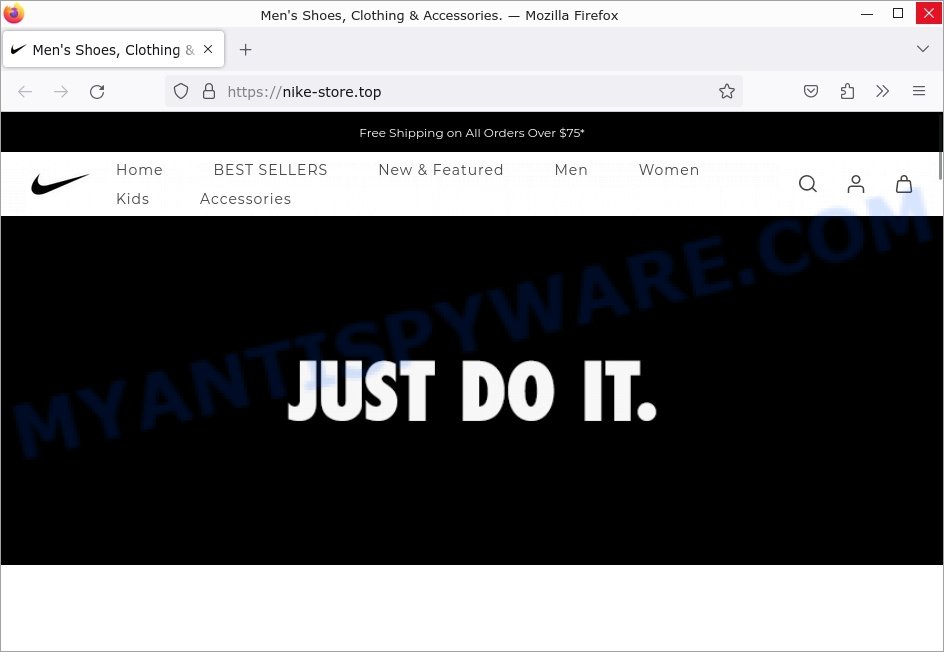Bookmark this page with the star

point(727,92)
